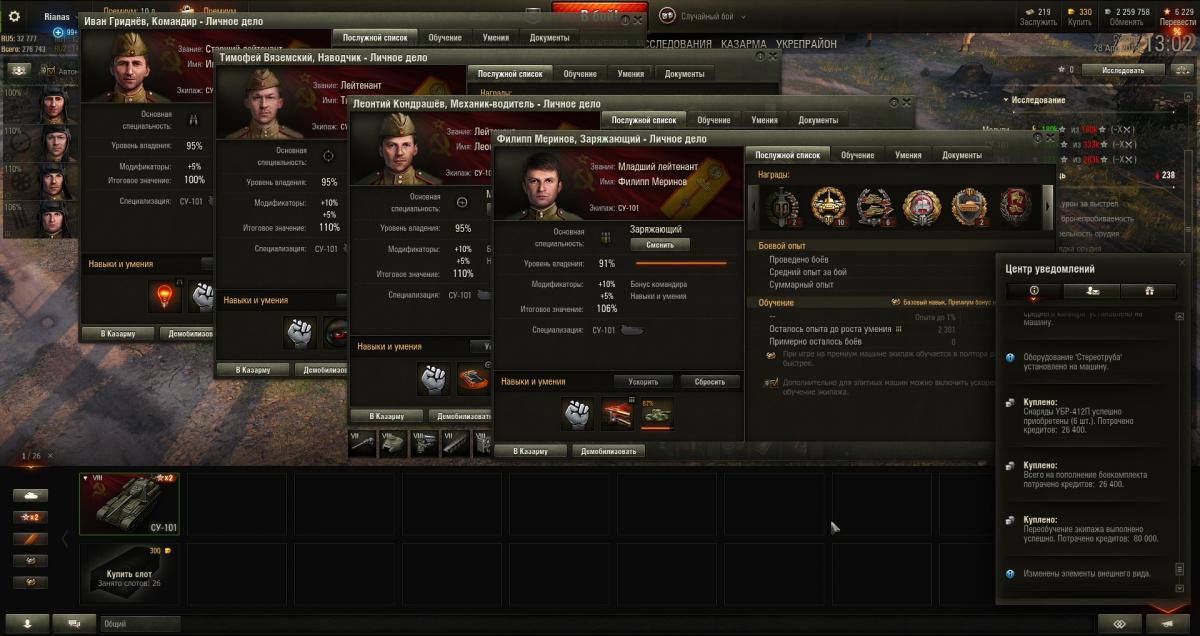Open the УКРЕПРАЙОН main menu item
This screenshot has height=636, width=1200.
pos(807,44)
